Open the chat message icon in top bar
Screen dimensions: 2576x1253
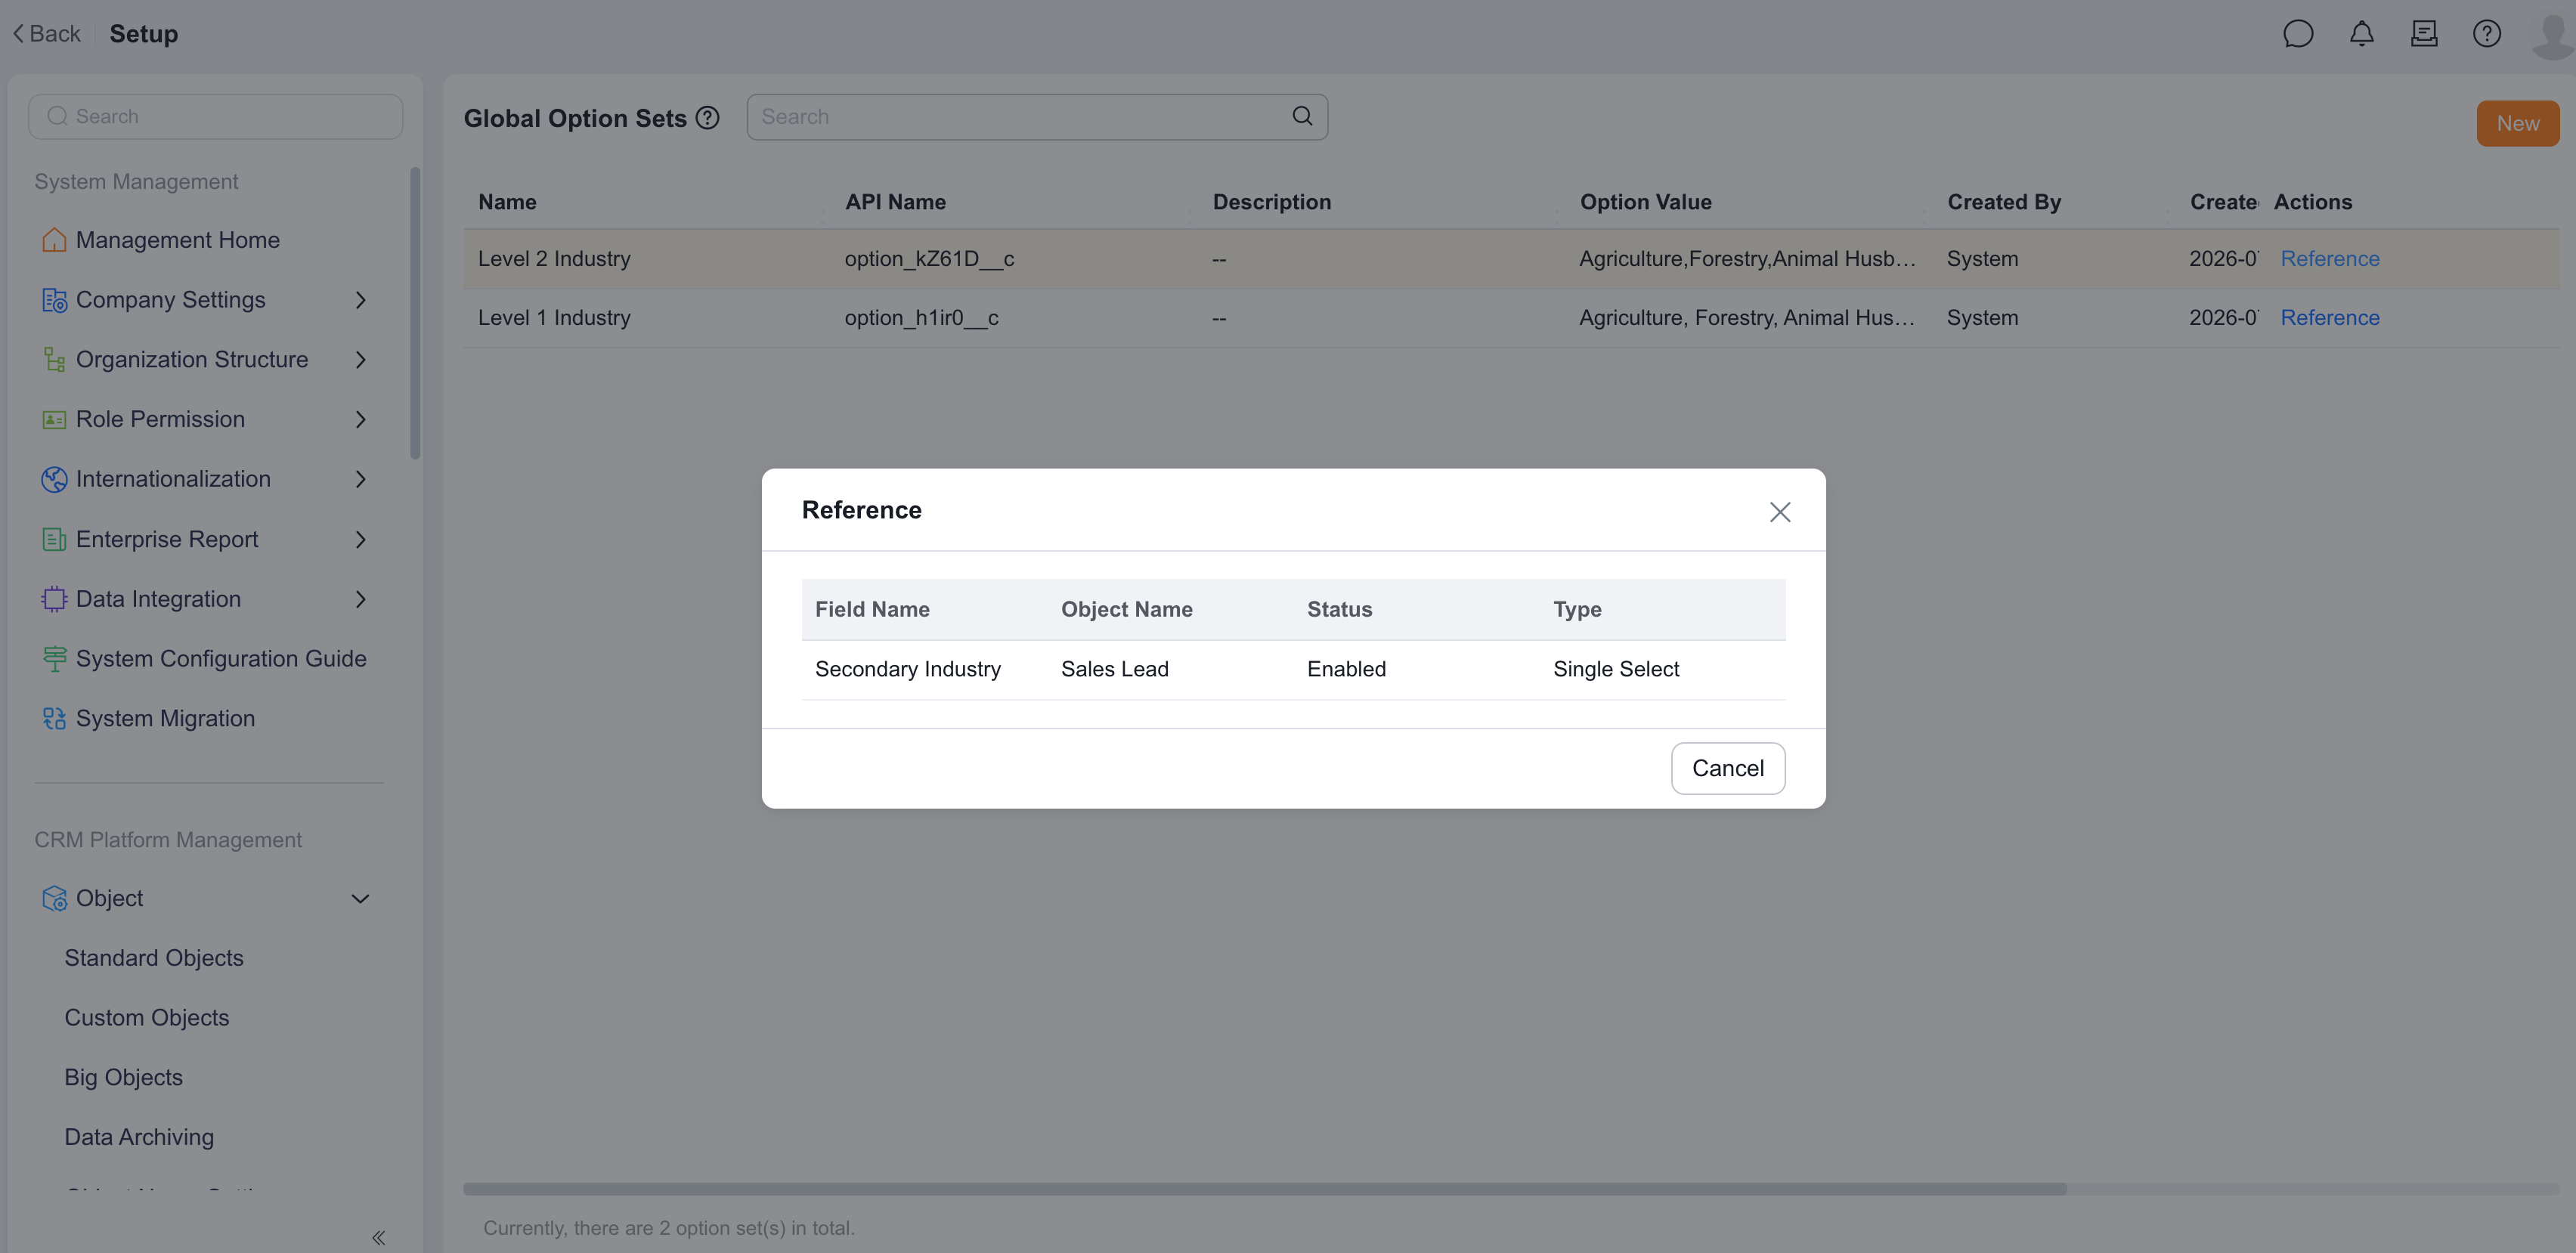click(2298, 34)
